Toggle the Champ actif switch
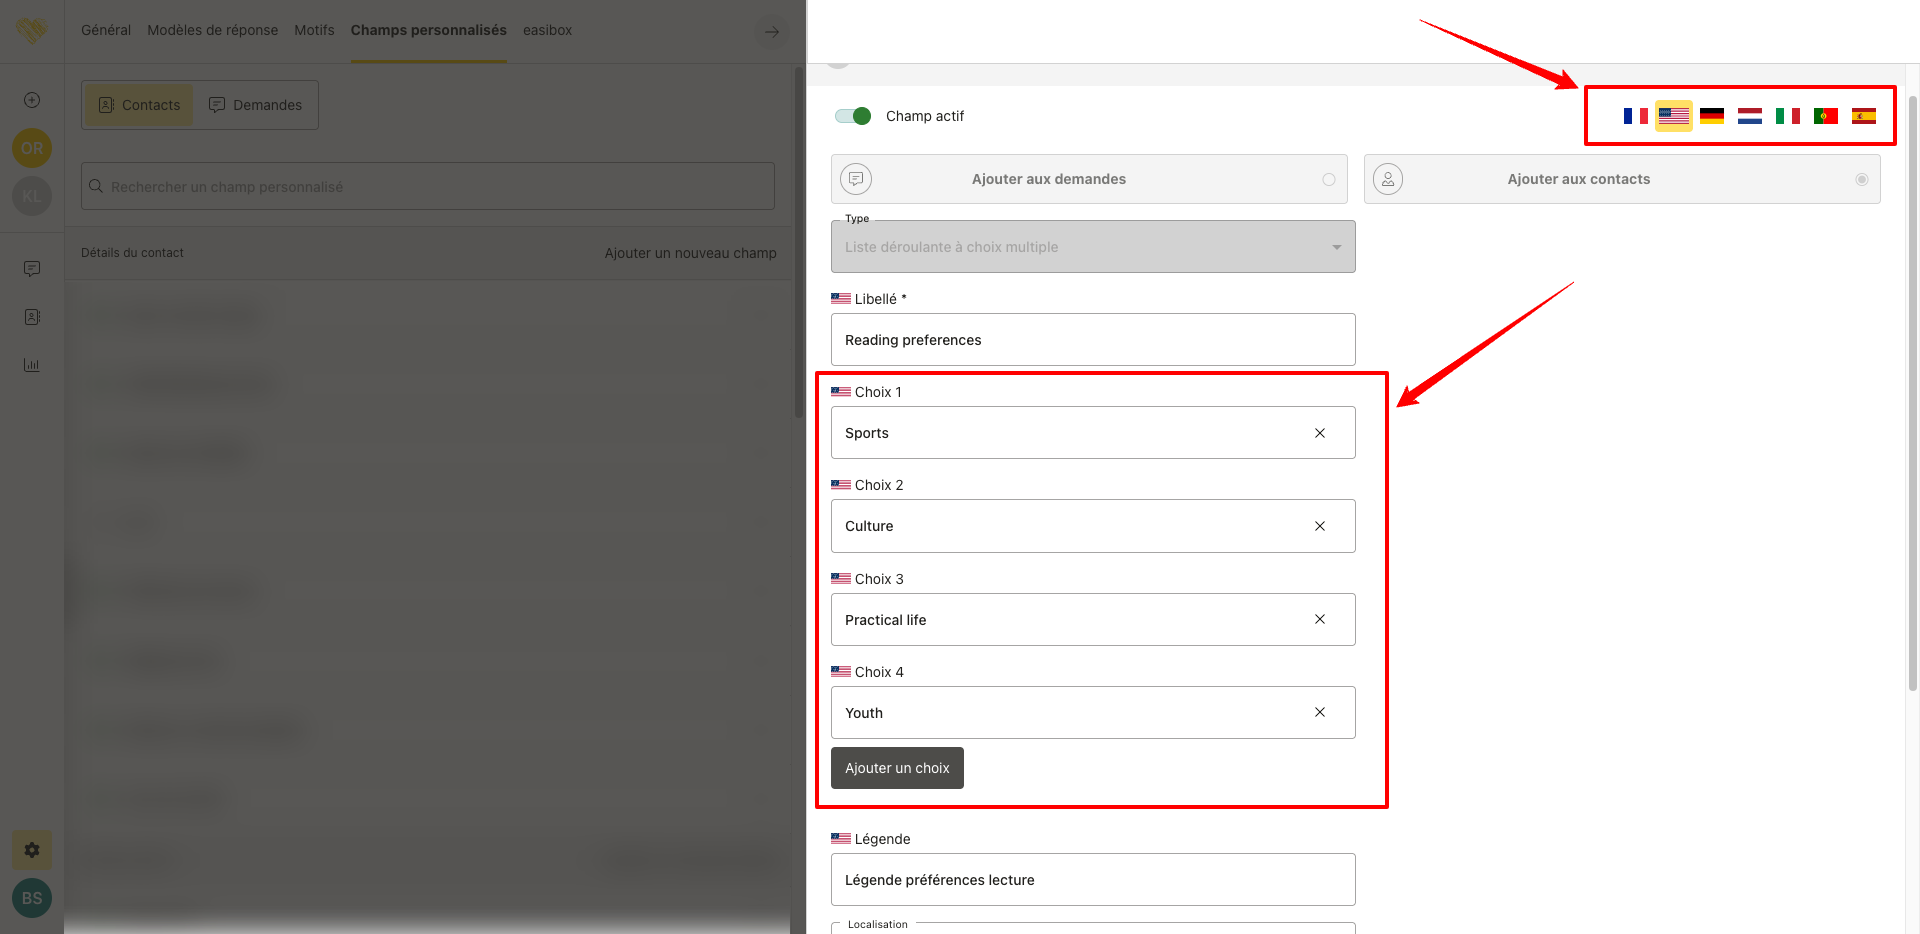 pos(853,116)
